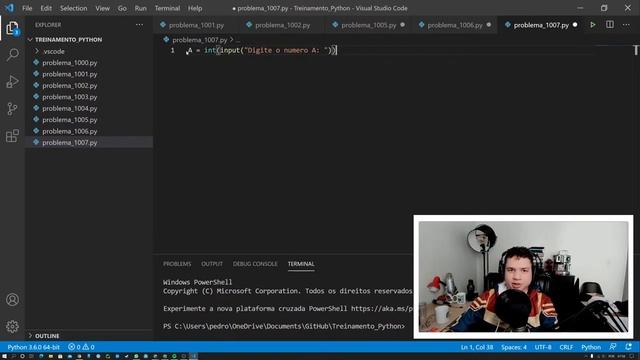Switch to problema_1001.py editor tab
Viewport: 640px width, 360px height.
196,25
